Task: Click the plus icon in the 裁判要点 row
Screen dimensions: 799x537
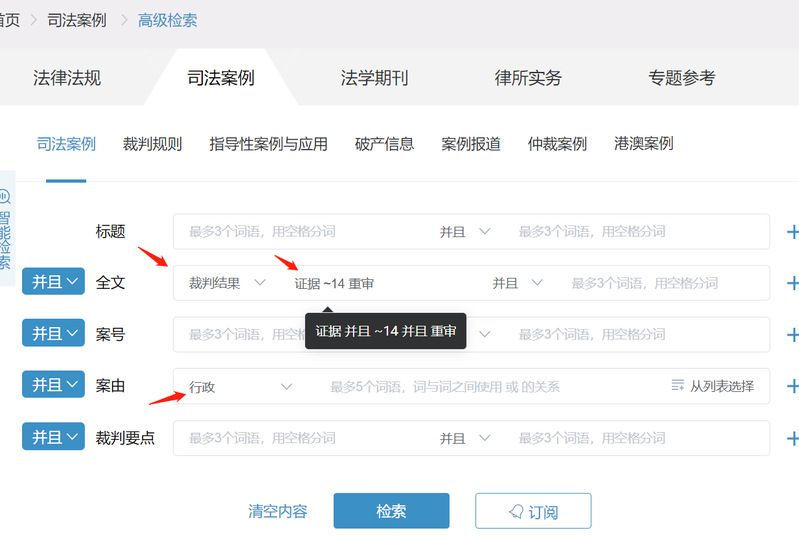Action: coord(792,438)
